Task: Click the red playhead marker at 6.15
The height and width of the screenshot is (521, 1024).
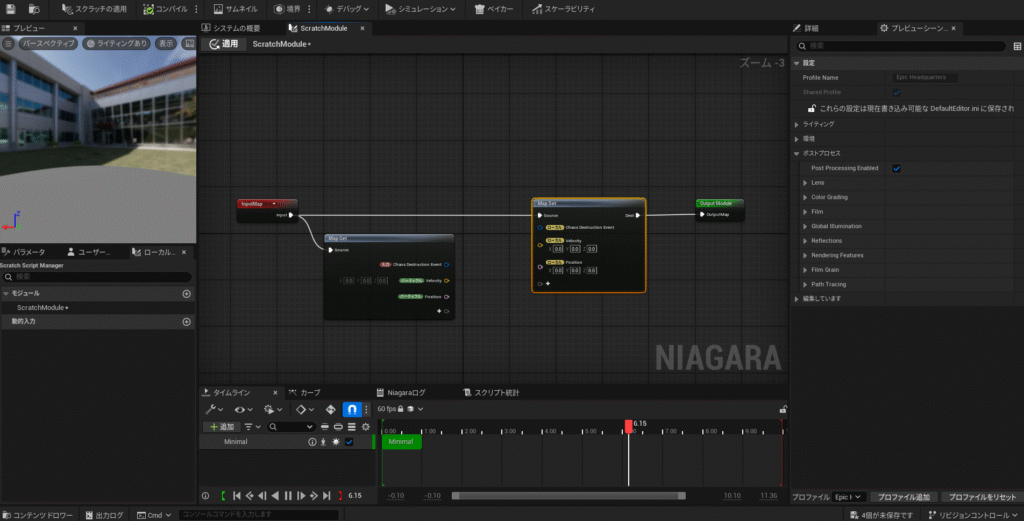Action: pos(628,426)
